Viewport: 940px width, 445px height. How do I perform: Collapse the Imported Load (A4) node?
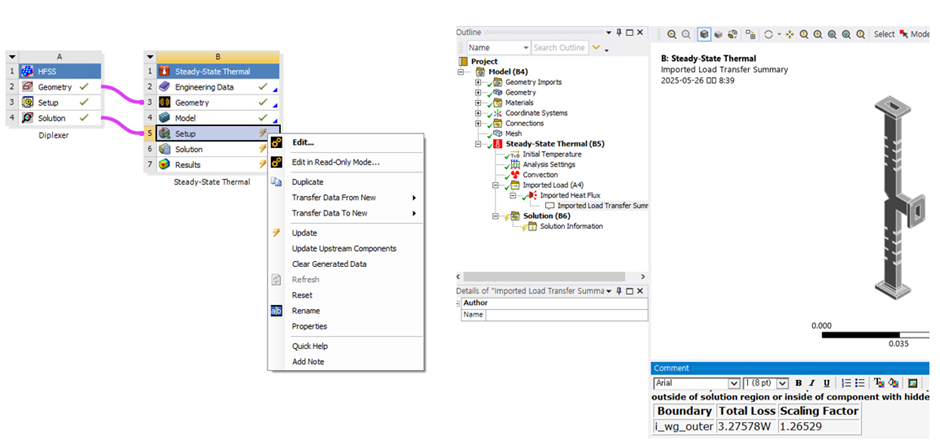pos(495,185)
